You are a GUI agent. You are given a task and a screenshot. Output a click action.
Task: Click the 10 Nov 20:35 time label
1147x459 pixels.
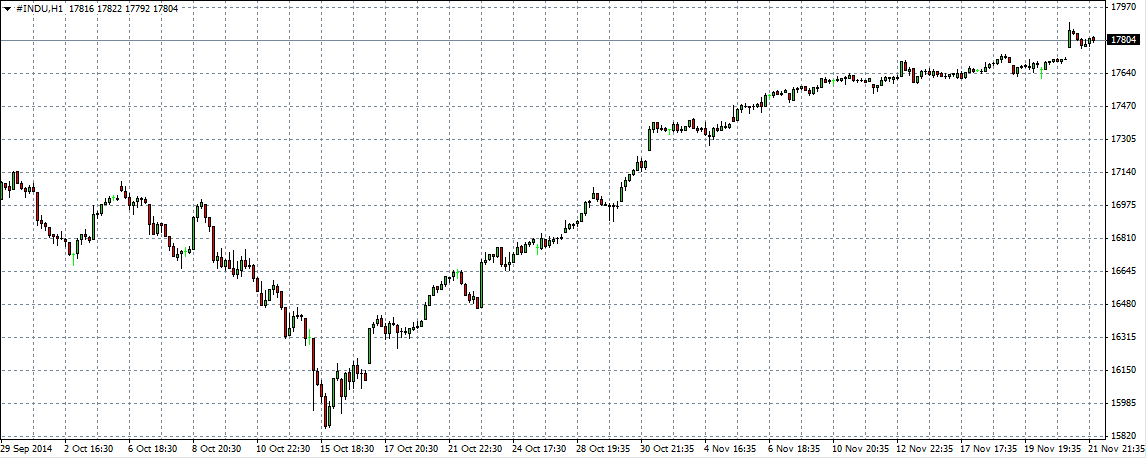tap(860, 450)
